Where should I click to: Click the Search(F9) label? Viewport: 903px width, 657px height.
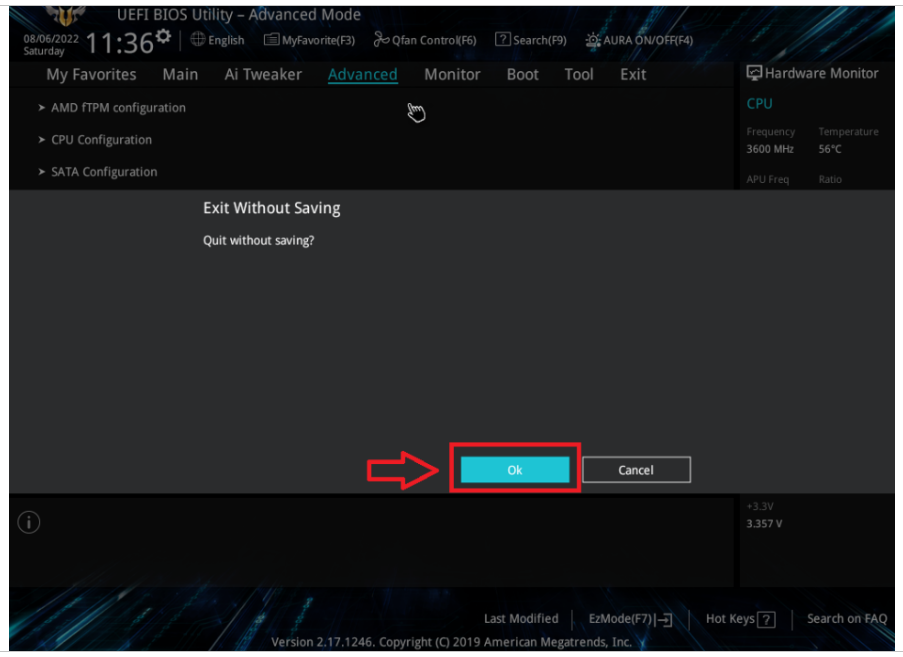pyautogui.click(x=540, y=40)
